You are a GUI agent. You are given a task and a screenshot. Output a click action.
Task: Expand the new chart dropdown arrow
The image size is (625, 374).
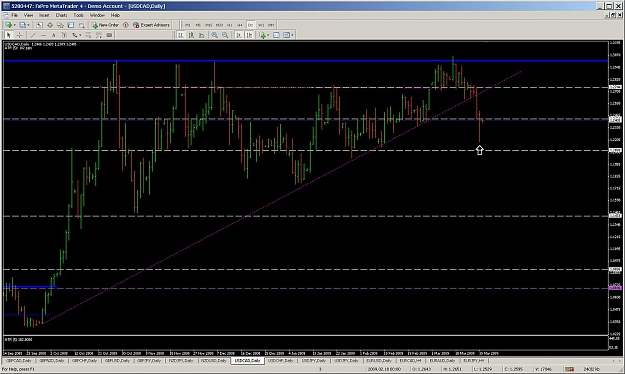click(14, 25)
